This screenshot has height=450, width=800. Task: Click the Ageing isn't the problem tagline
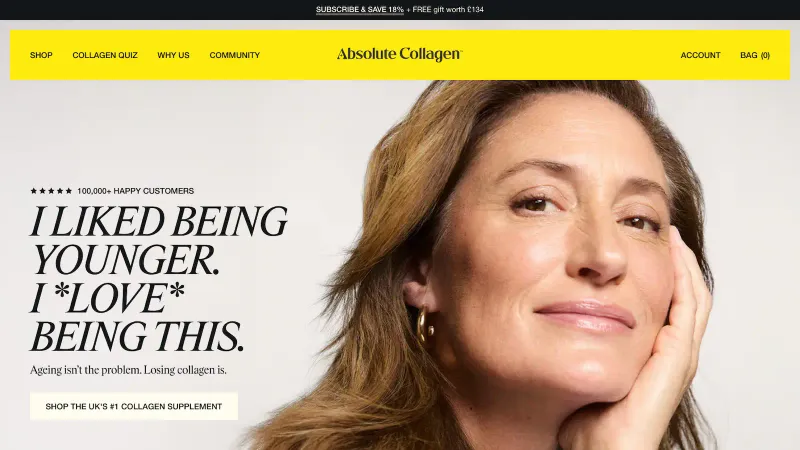coord(128,370)
